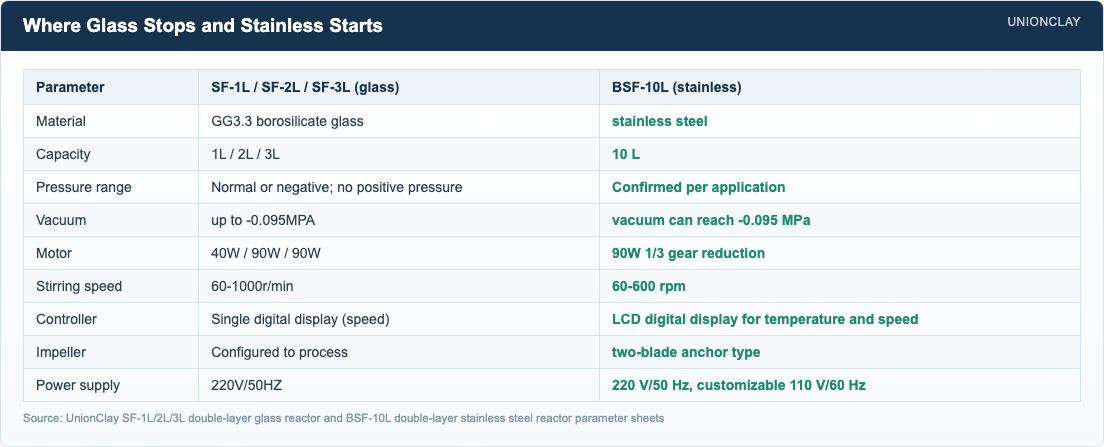Click the '10 L' capacity value
The width and height of the screenshot is (1104, 447).
626,154
